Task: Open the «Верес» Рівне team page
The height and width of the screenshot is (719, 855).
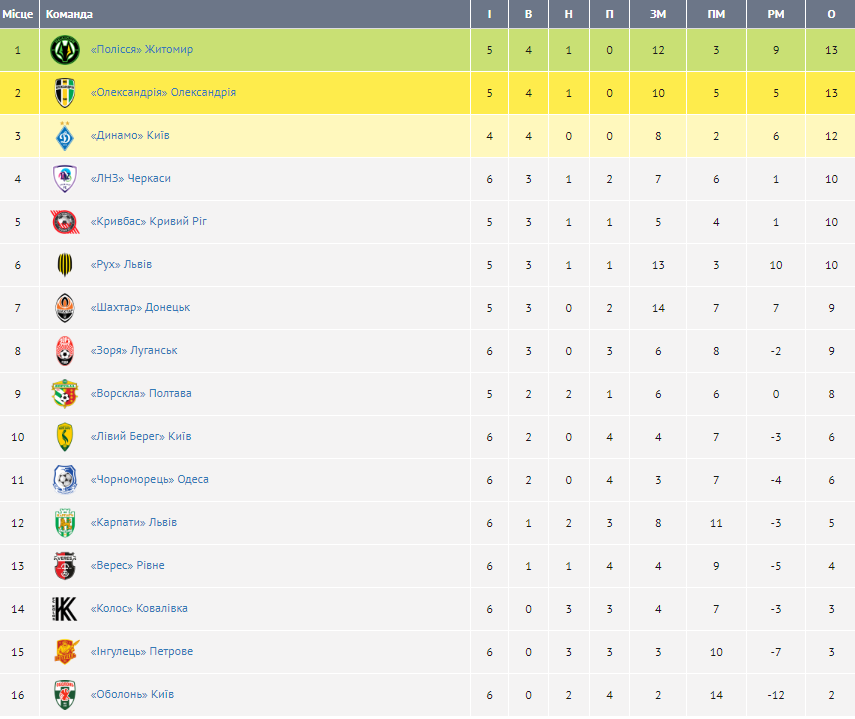Action: (128, 565)
